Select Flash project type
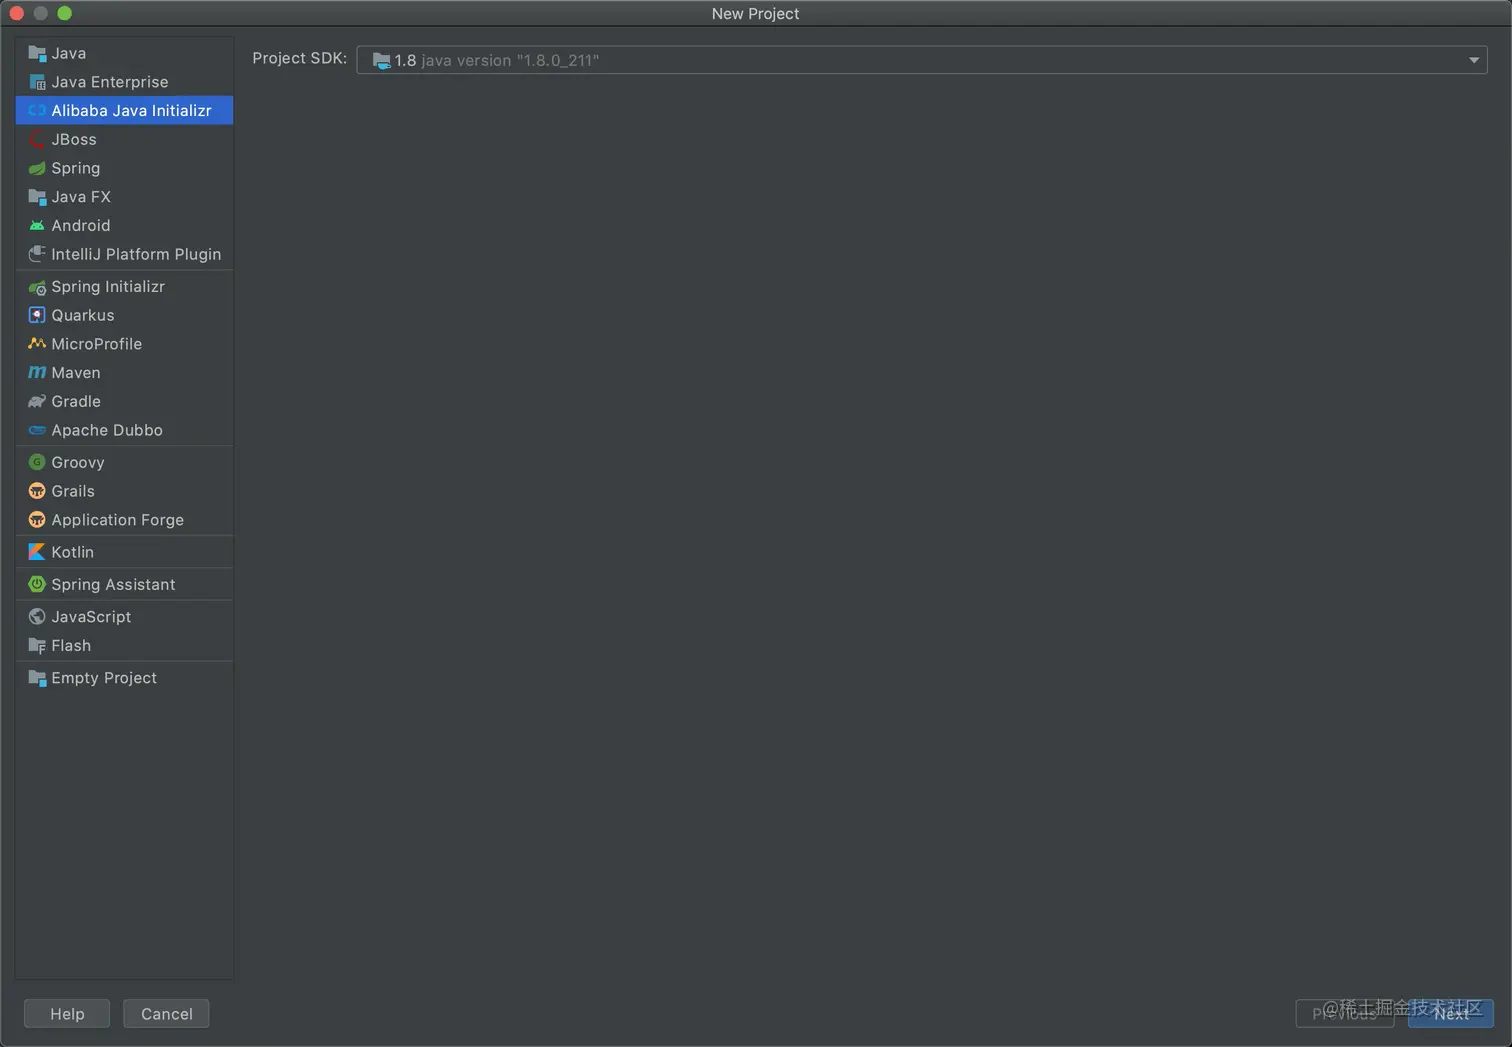 click(124, 646)
